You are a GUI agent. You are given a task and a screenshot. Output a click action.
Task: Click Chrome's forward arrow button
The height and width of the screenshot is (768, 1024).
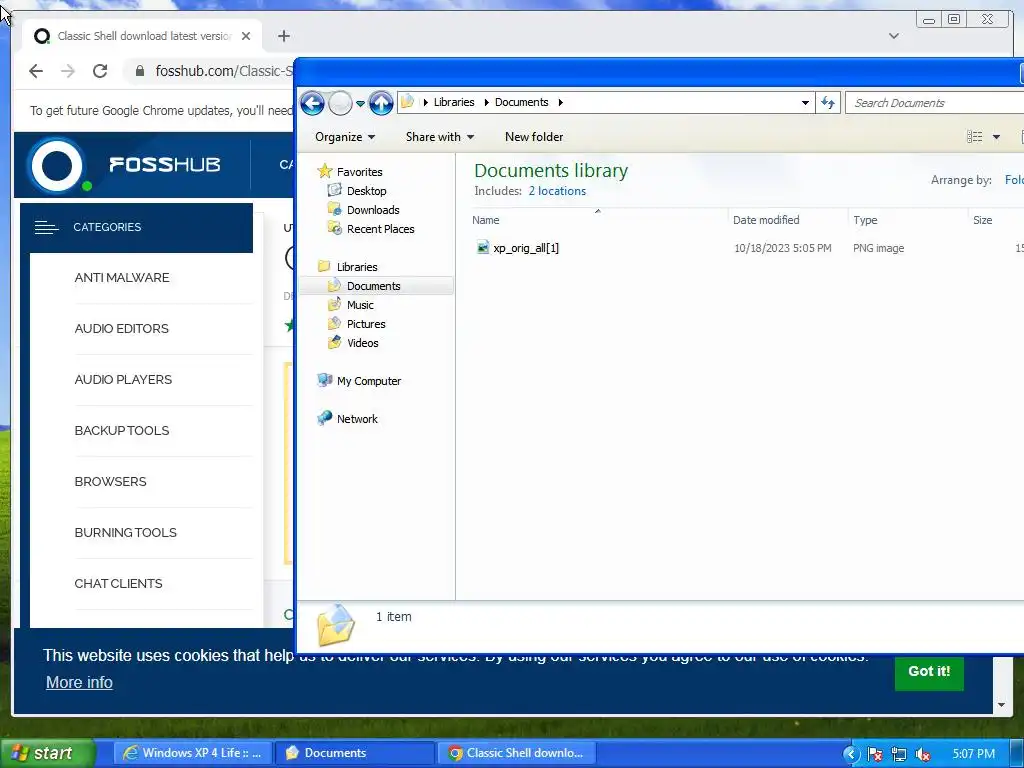[68, 71]
